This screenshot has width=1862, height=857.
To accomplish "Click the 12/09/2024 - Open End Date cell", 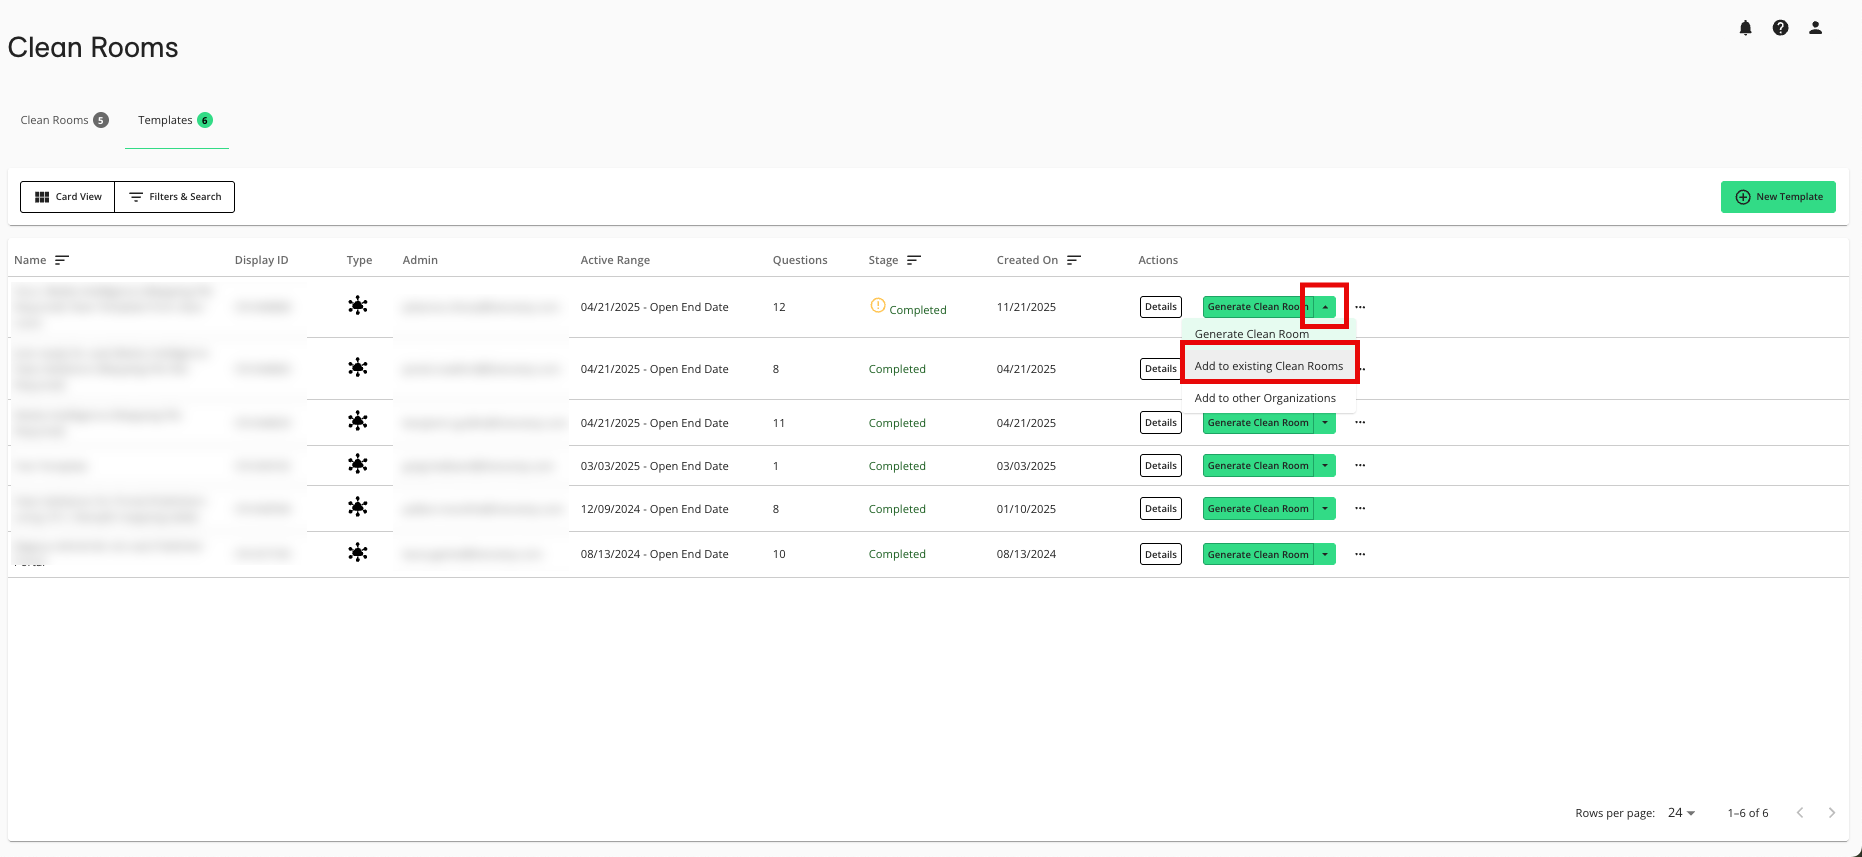I will click(654, 509).
